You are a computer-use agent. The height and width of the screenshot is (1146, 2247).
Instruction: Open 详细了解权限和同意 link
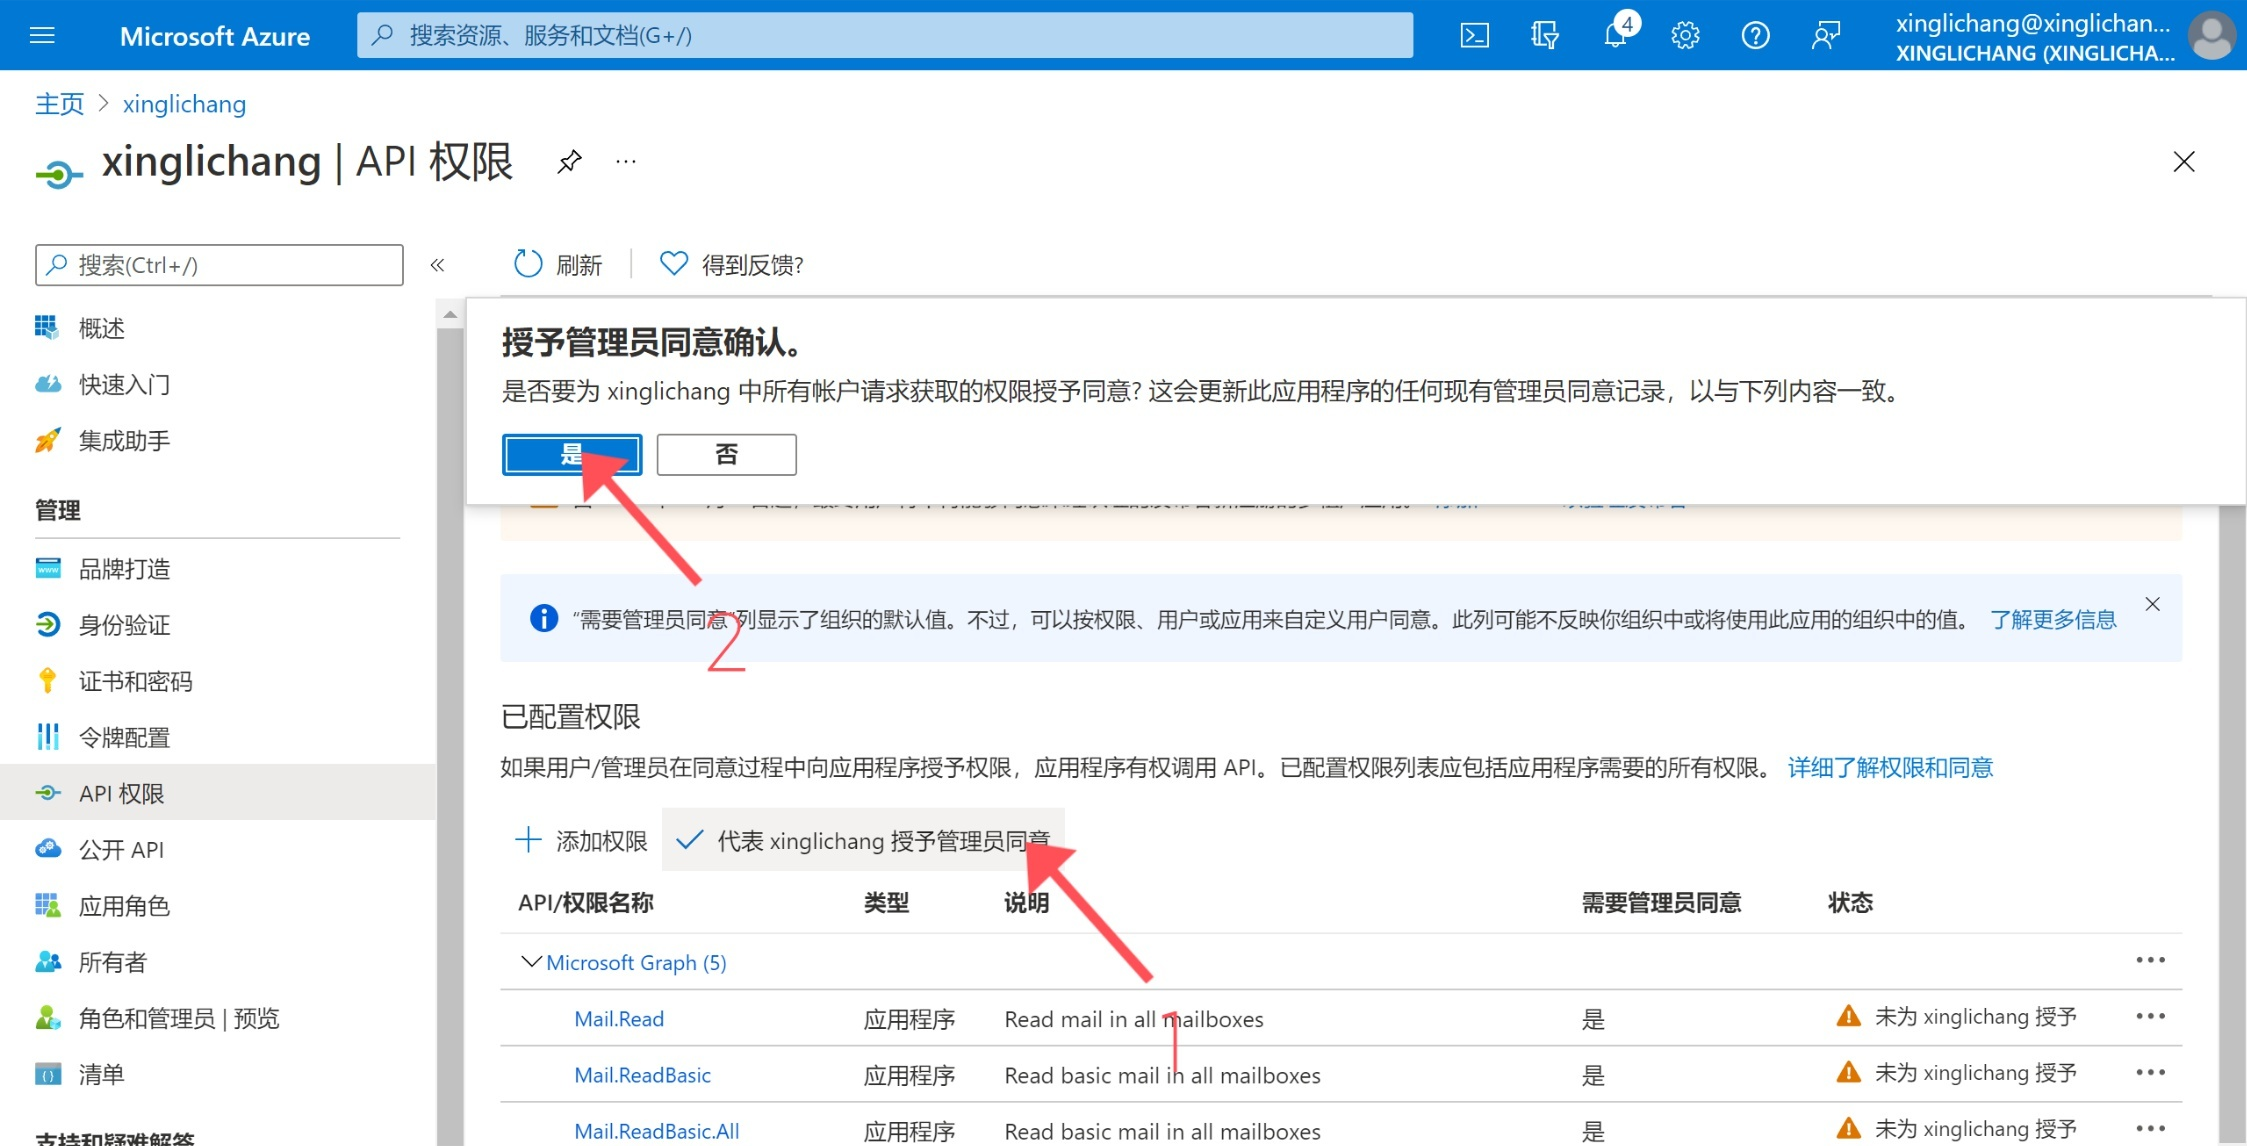[x=1890, y=768]
